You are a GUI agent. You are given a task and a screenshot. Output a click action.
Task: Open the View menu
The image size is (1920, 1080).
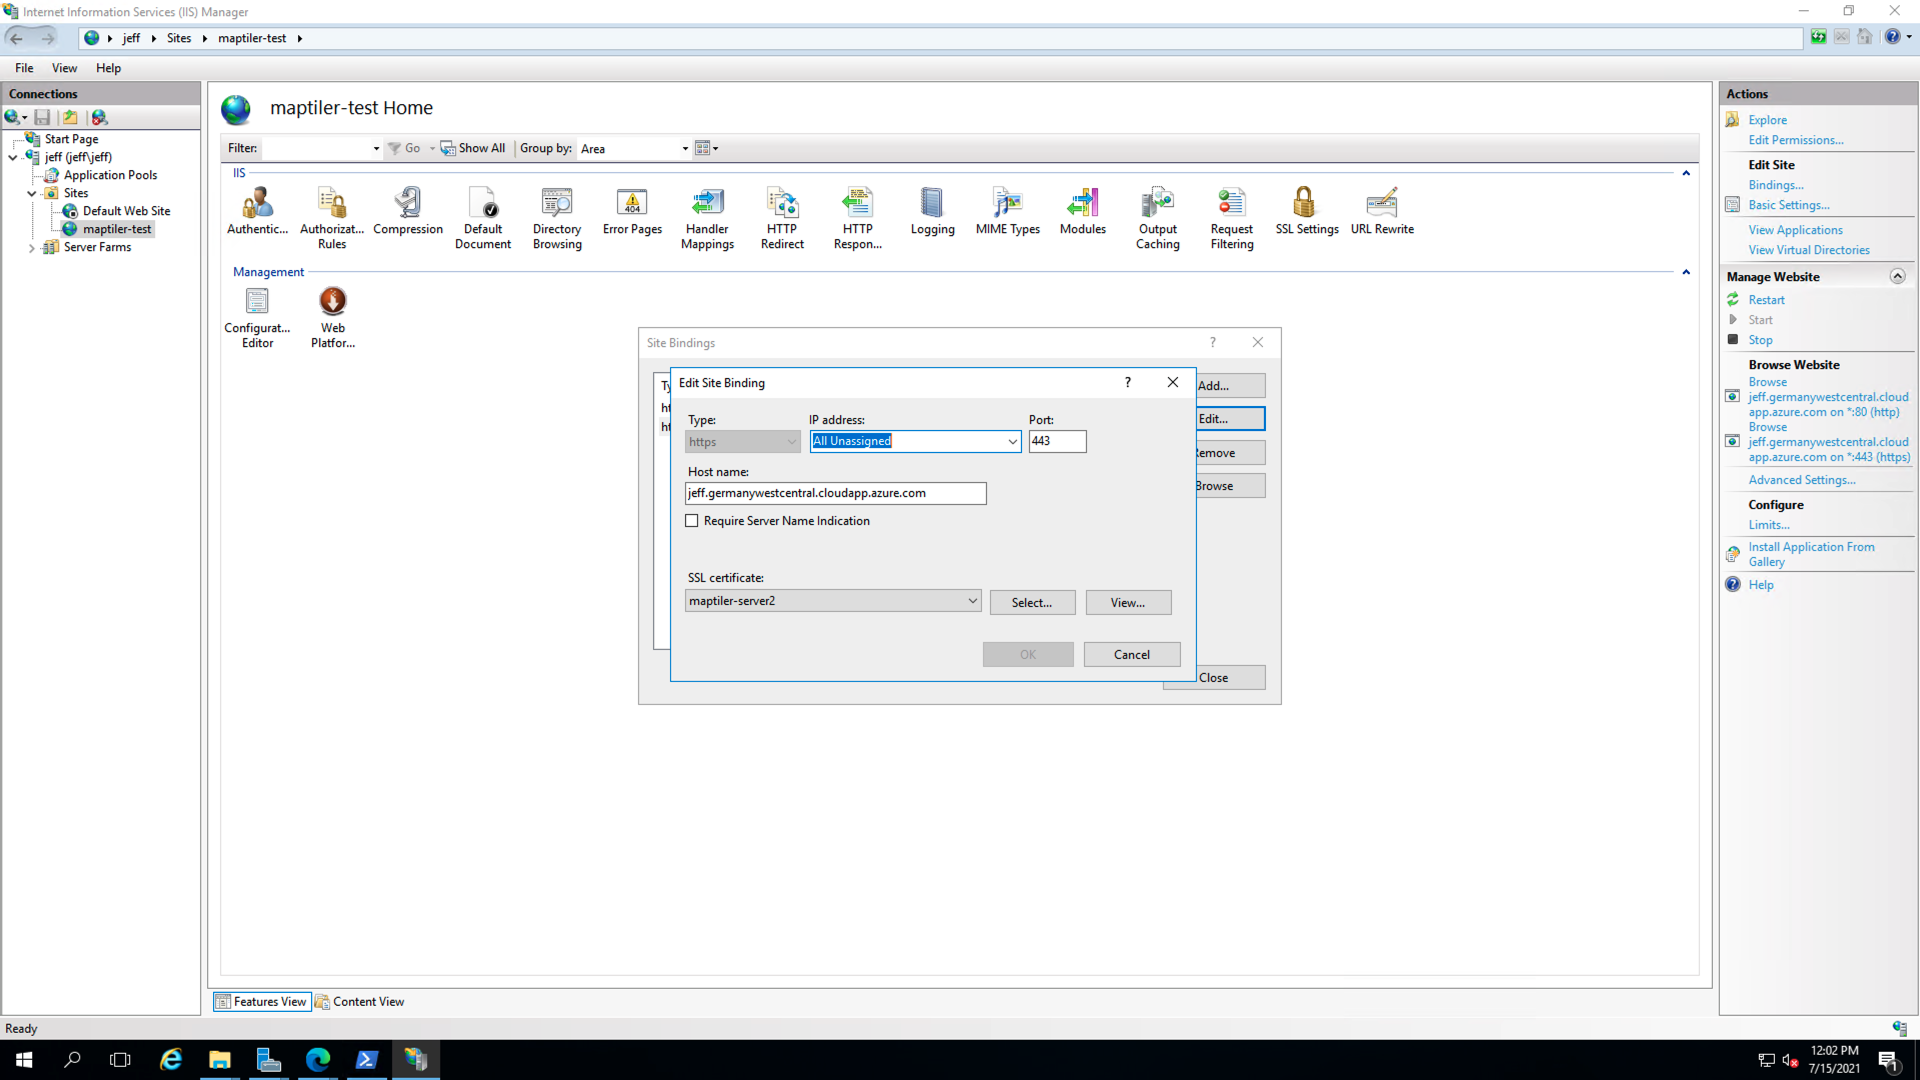point(64,68)
